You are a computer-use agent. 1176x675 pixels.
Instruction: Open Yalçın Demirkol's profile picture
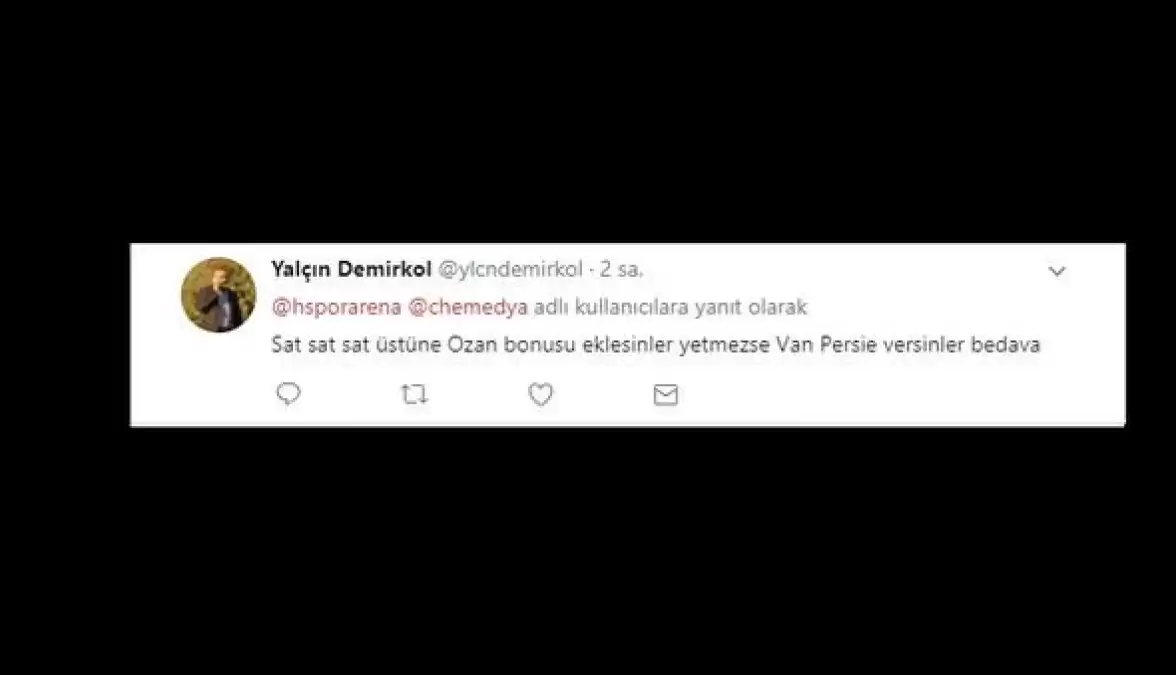[218, 295]
